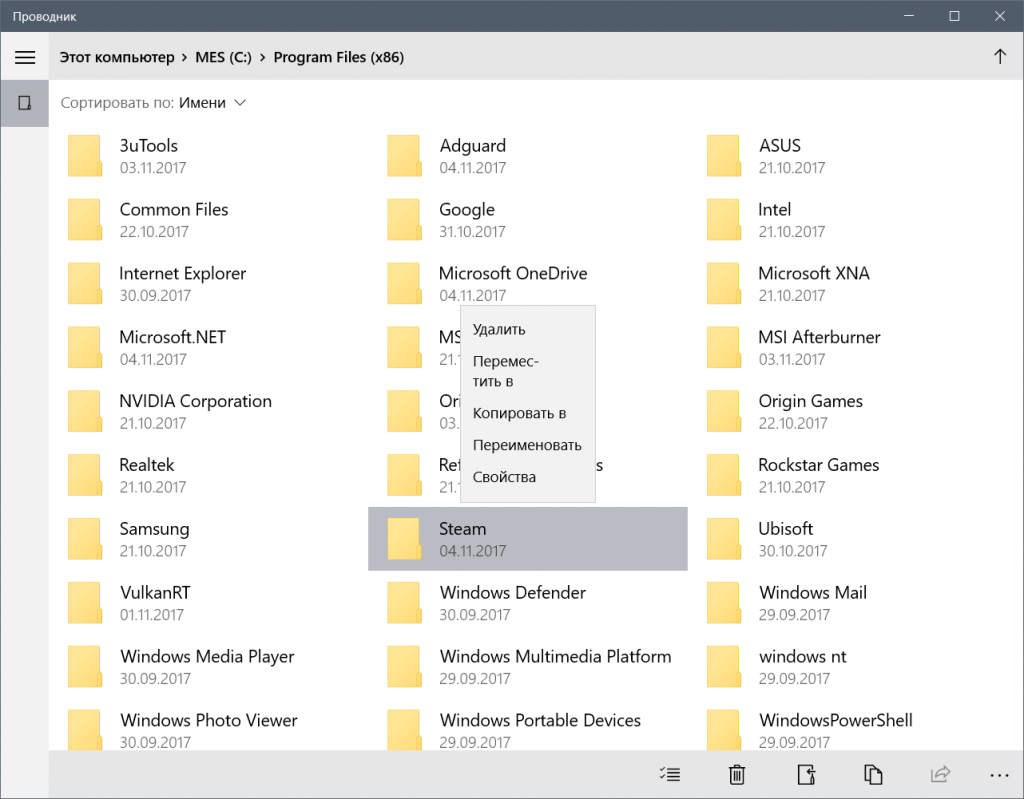Choose Переименовать in the context menu
Screen dimensions: 1024x799
527,445
